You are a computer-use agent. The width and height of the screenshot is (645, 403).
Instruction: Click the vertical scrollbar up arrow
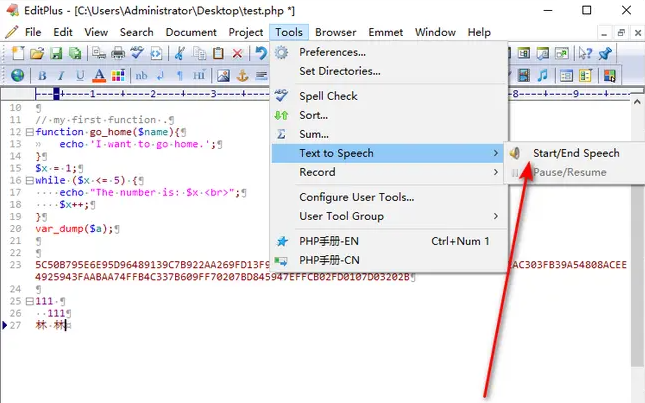click(x=637, y=101)
